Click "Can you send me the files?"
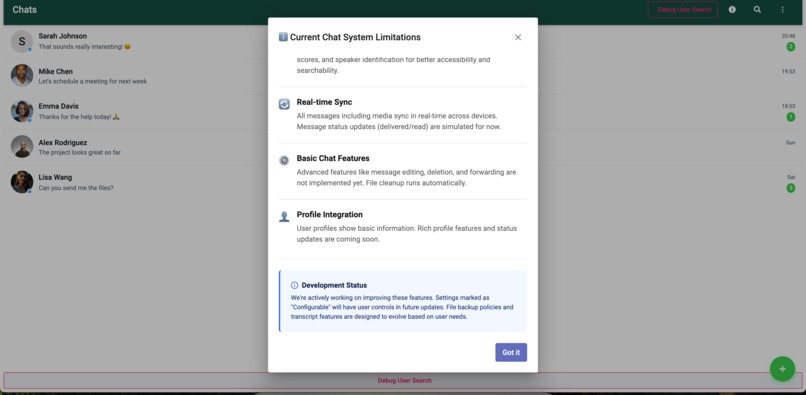This screenshot has width=806, height=395. coord(76,188)
